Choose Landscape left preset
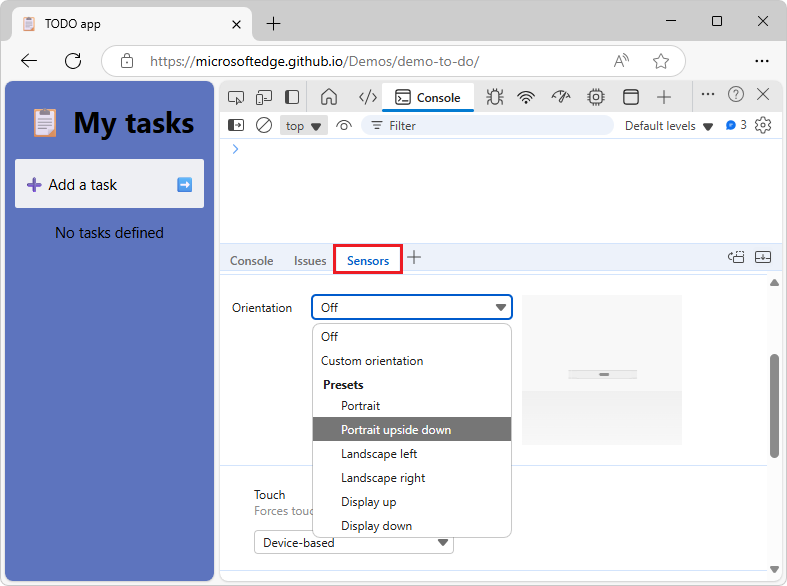 [412, 454]
